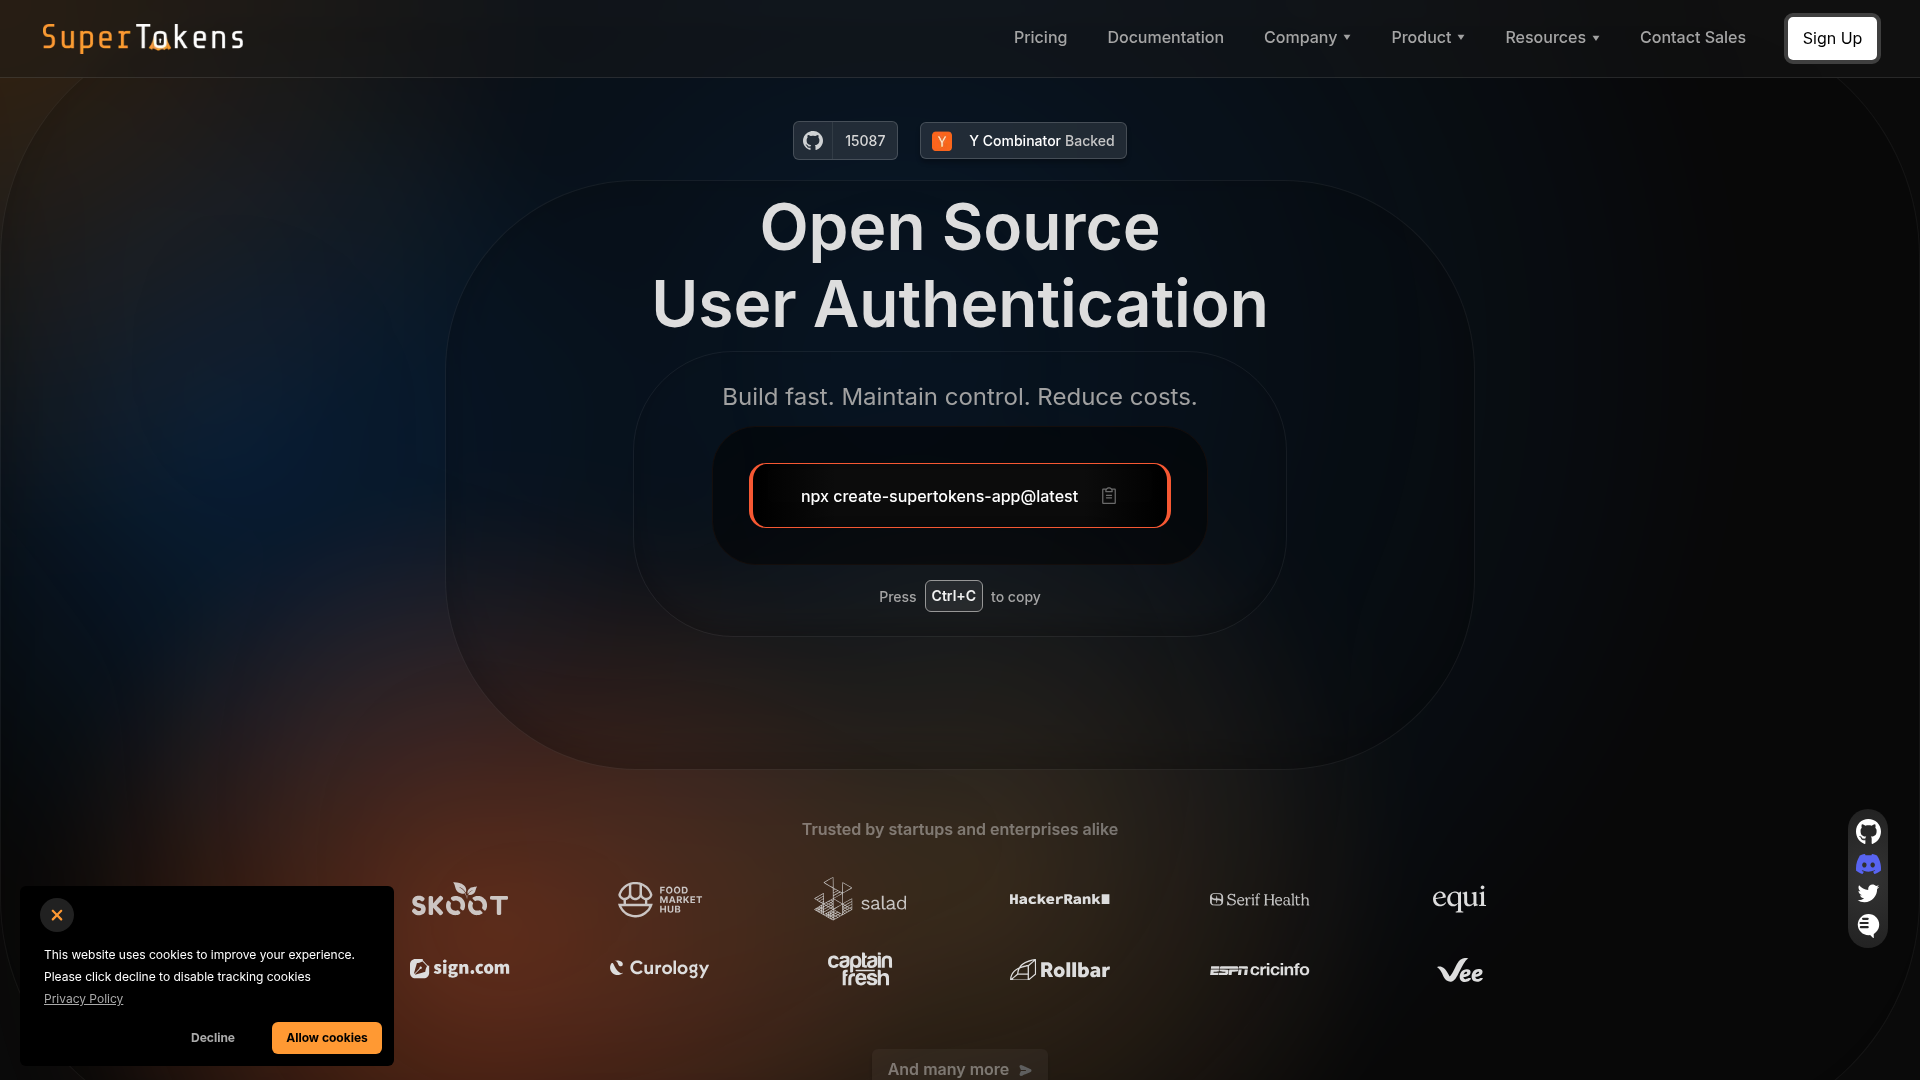Click the Sign Up button
The width and height of the screenshot is (1920, 1080).
click(x=1832, y=38)
